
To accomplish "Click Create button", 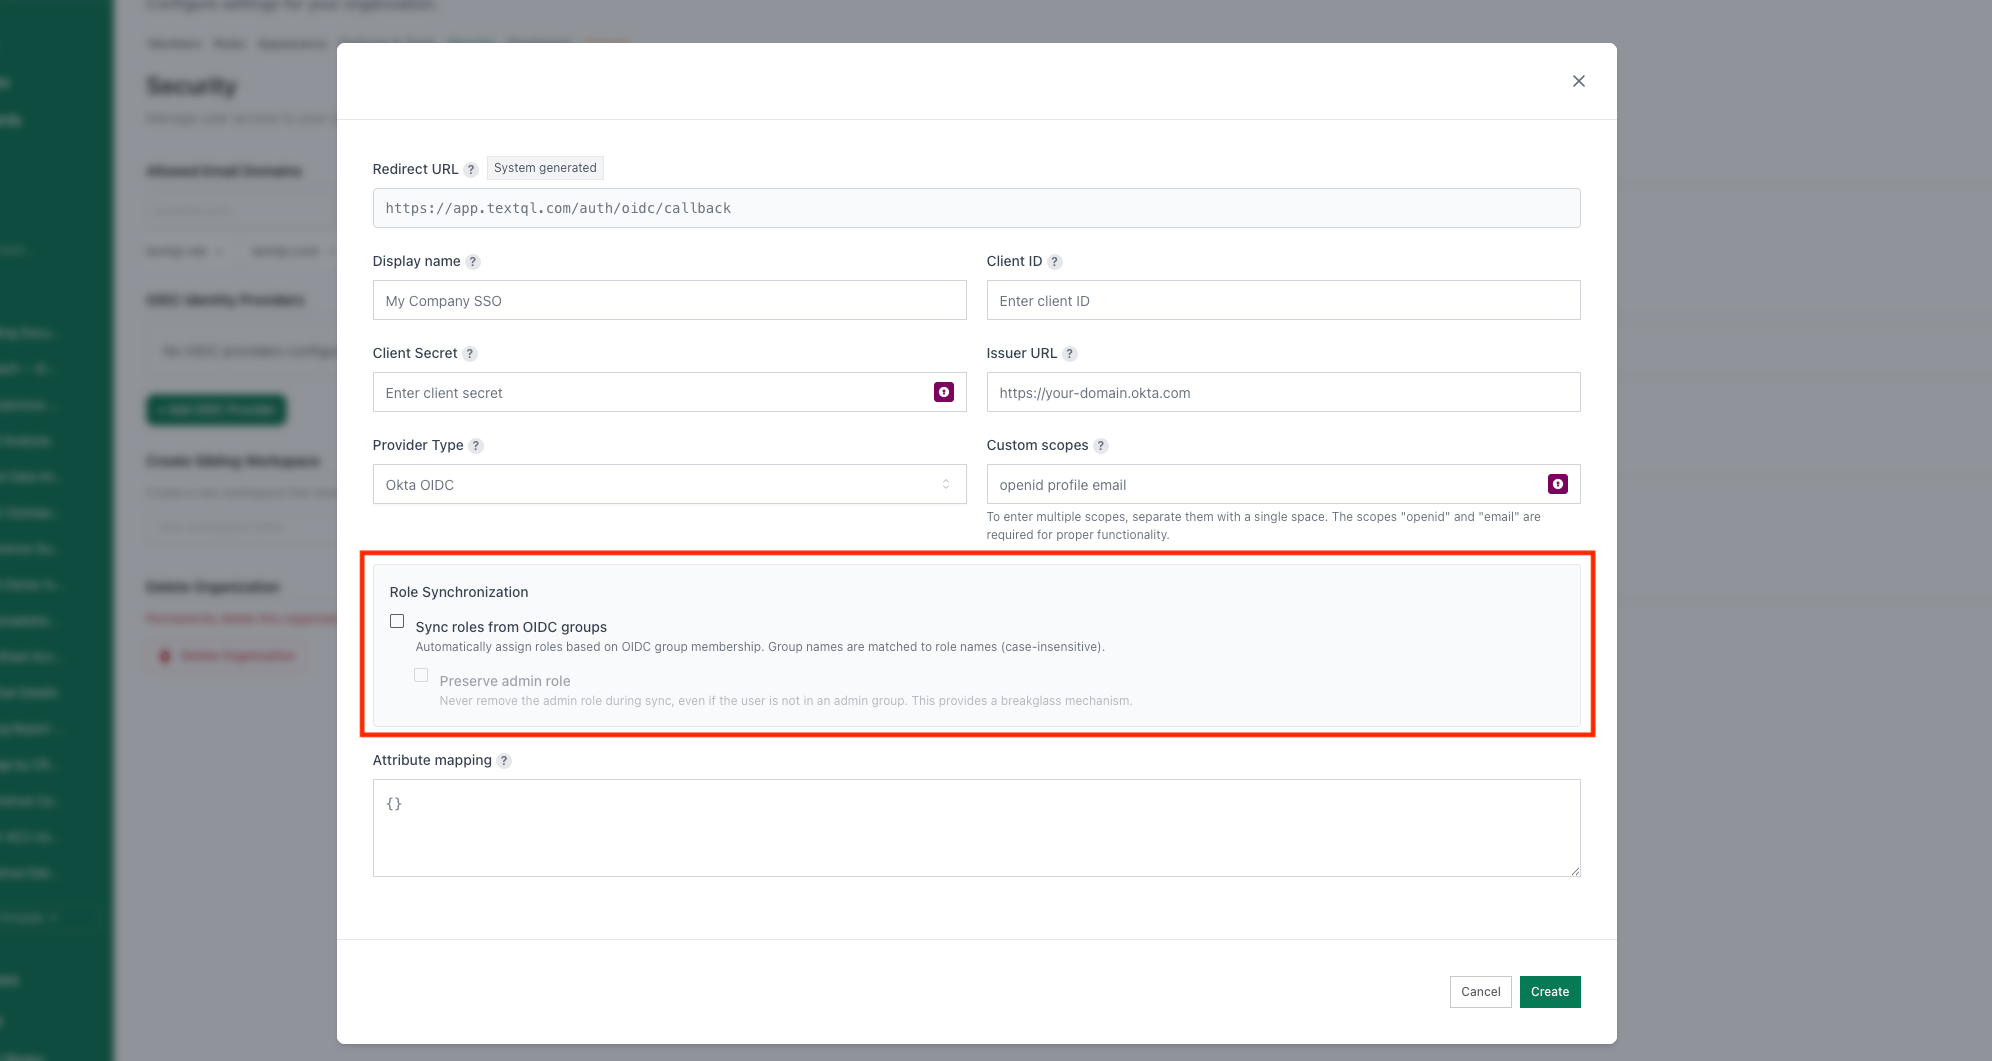I will click(x=1550, y=992).
